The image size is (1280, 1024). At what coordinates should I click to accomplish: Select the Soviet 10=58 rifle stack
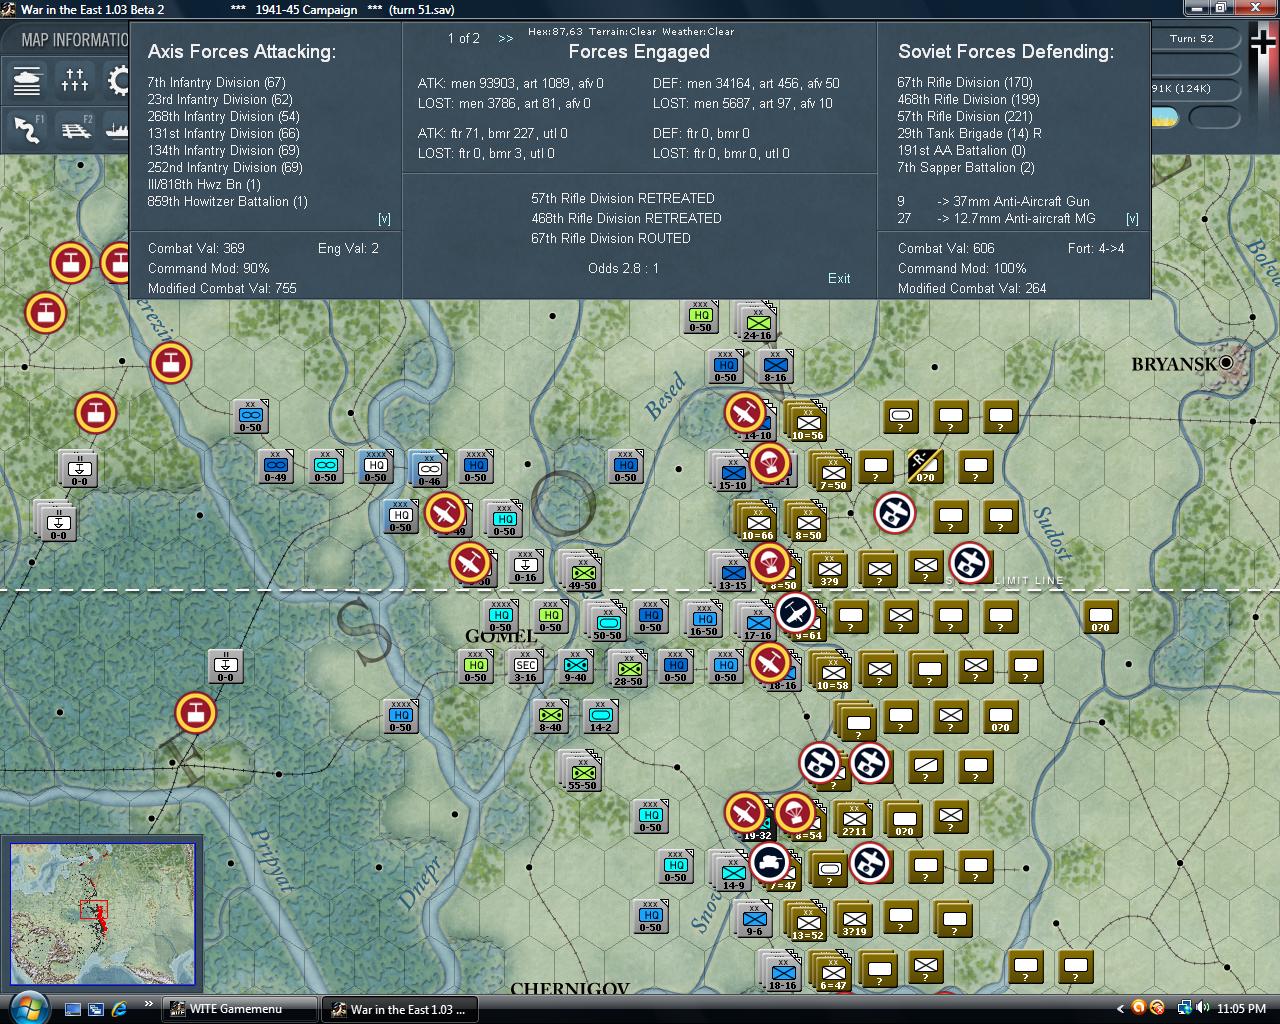(831, 672)
